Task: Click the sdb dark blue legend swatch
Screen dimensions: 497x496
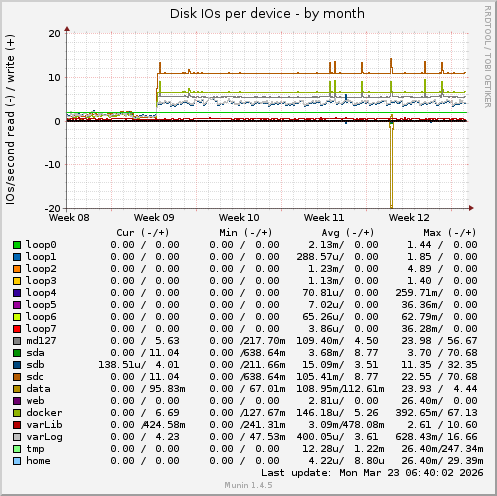Action: (17, 365)
